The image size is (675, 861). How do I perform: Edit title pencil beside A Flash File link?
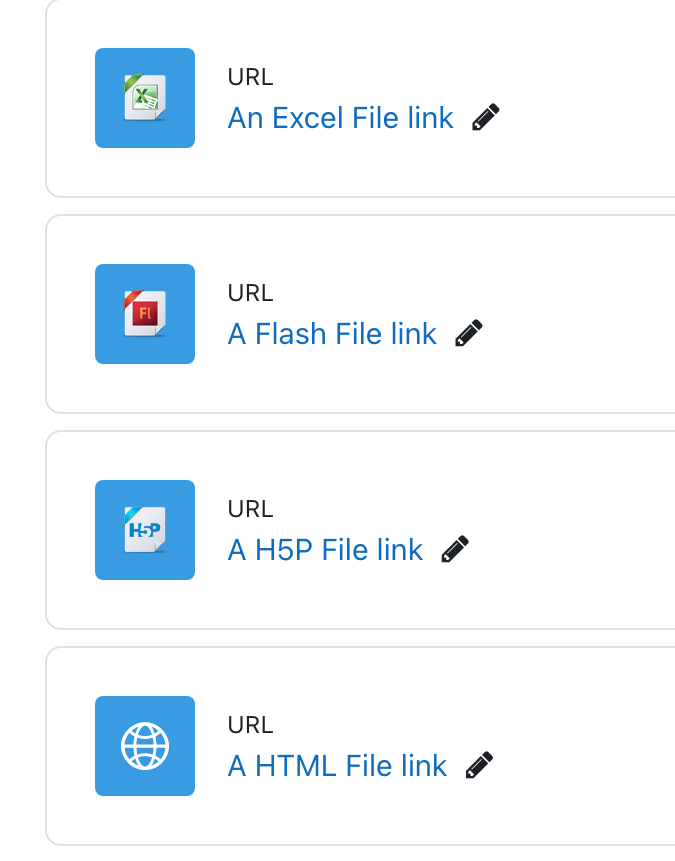coord(469,333)
